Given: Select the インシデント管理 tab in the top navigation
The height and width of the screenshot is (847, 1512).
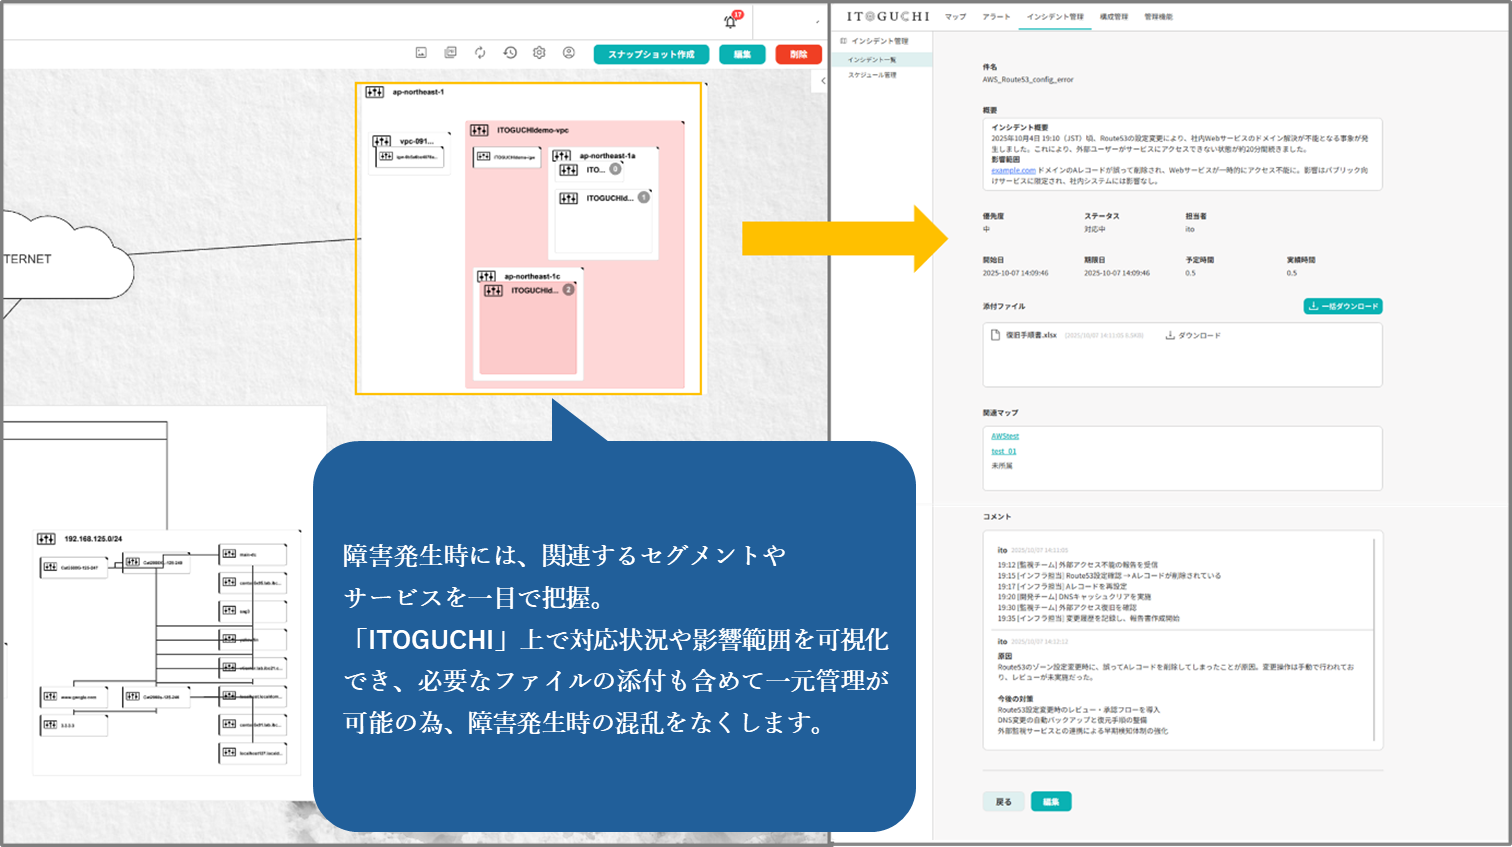Looking at the screenshot, I should coord(1055,17).
